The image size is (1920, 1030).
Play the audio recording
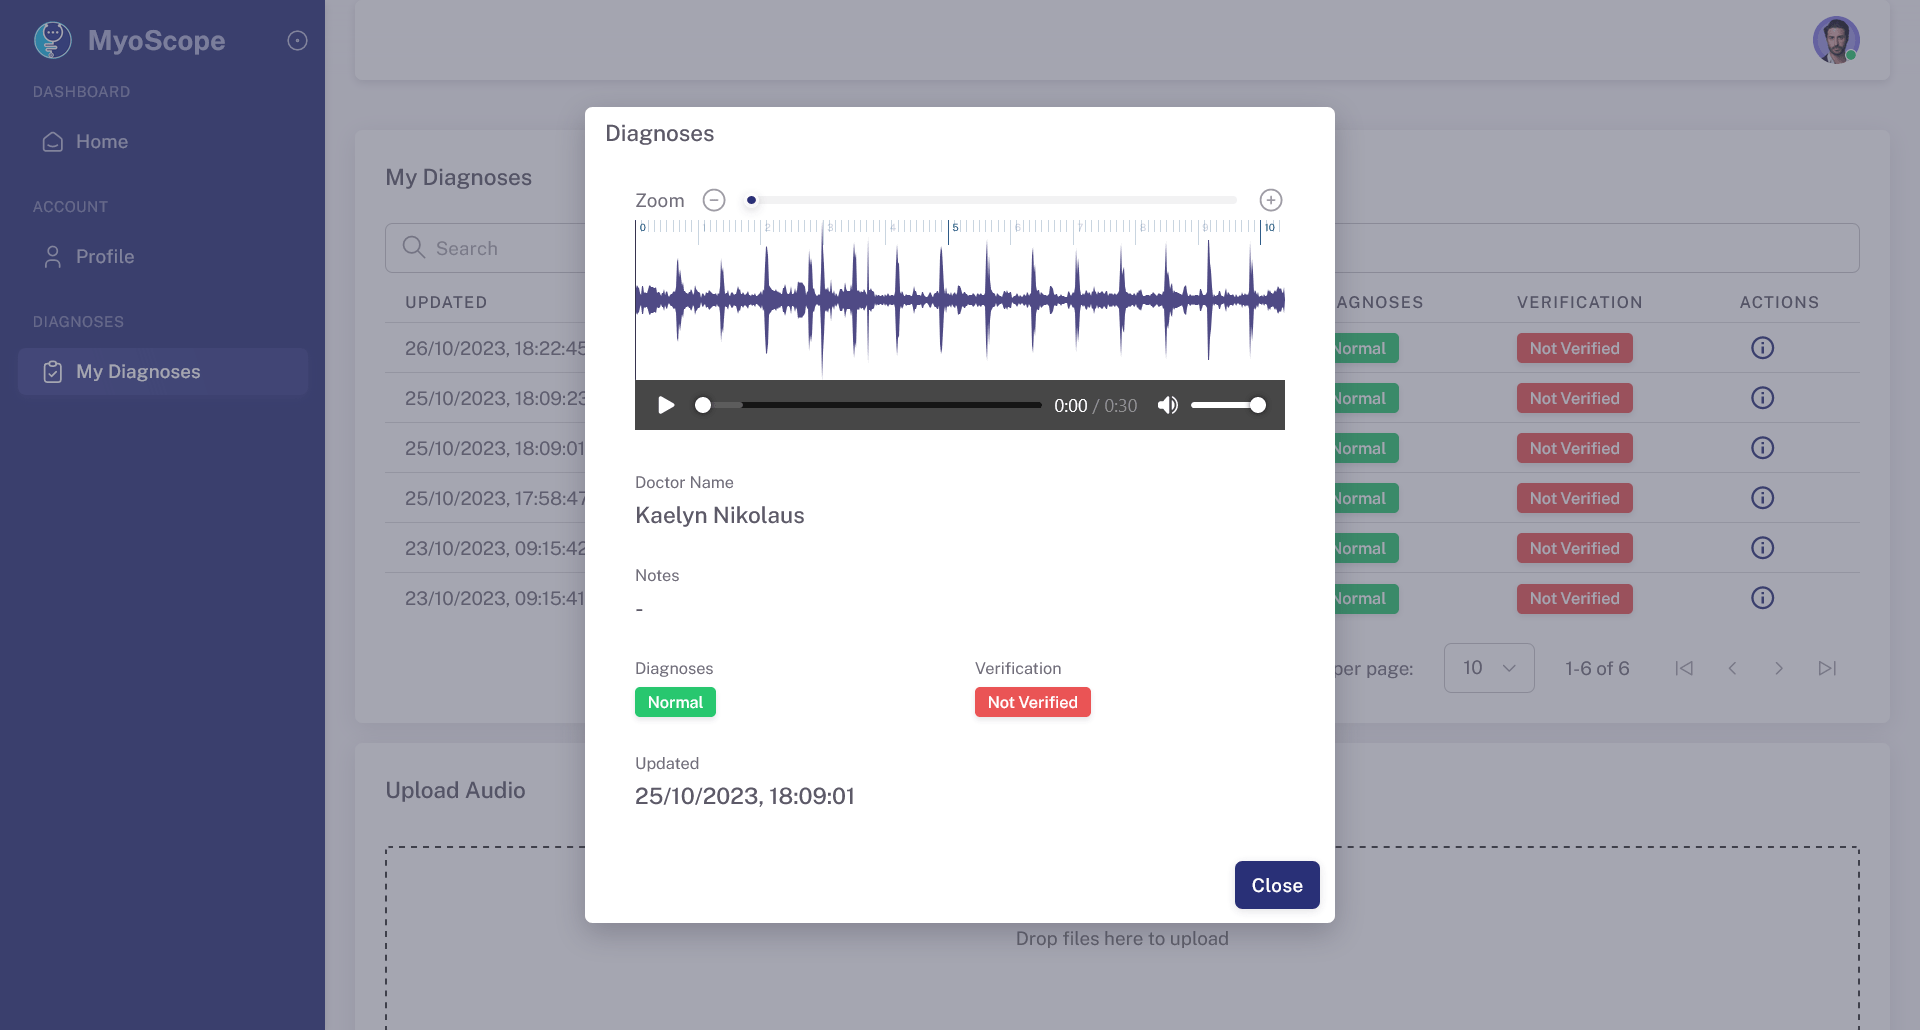tap(666, 405)
